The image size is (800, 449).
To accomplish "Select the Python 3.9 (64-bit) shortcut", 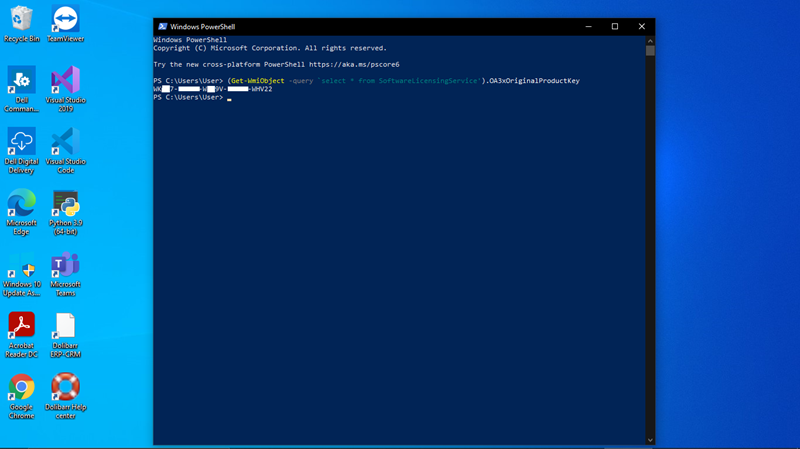I will point(65,203).
